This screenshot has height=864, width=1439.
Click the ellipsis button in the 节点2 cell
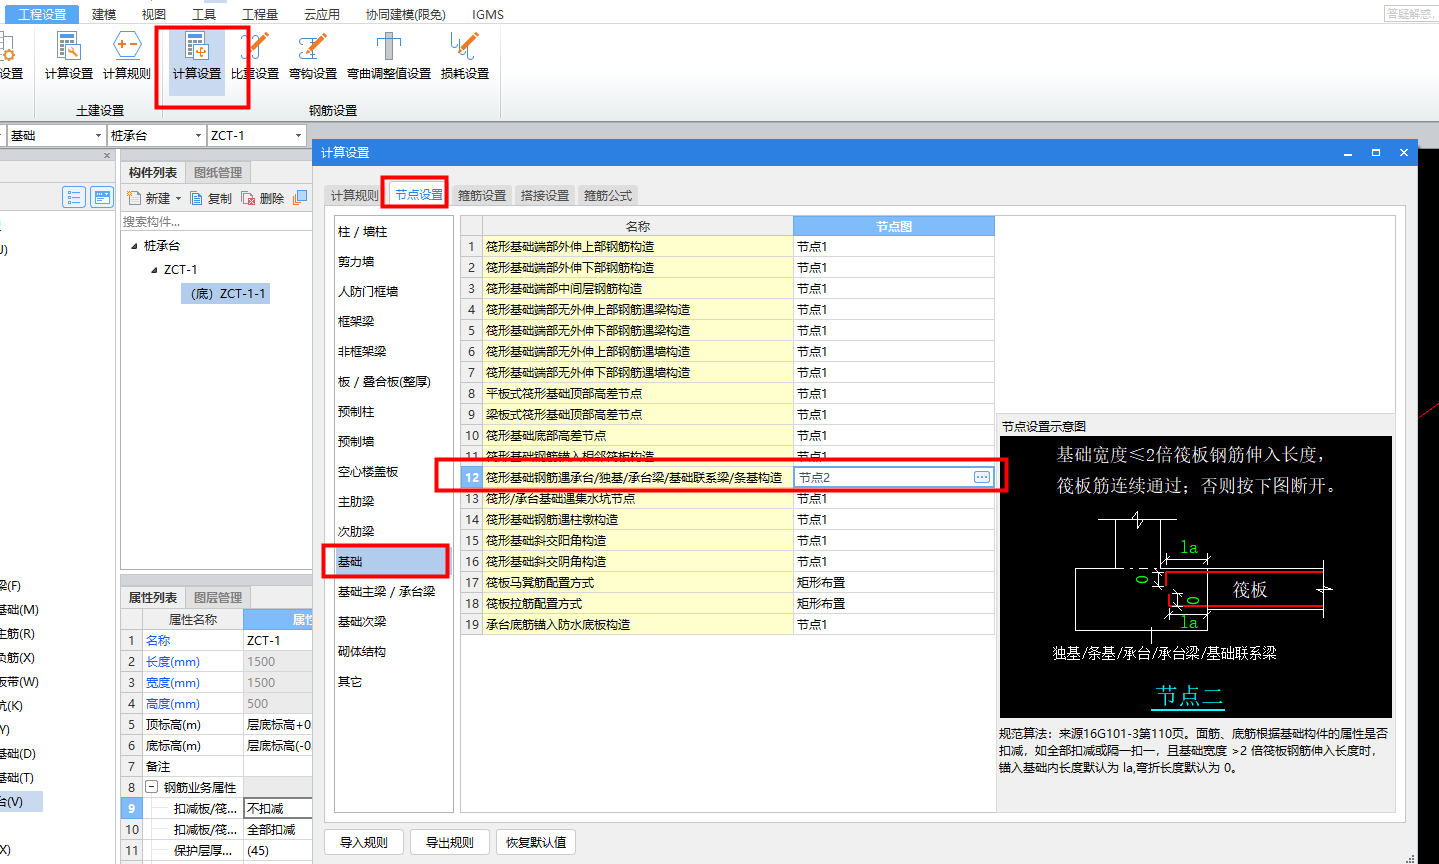[x=982, y=477]
